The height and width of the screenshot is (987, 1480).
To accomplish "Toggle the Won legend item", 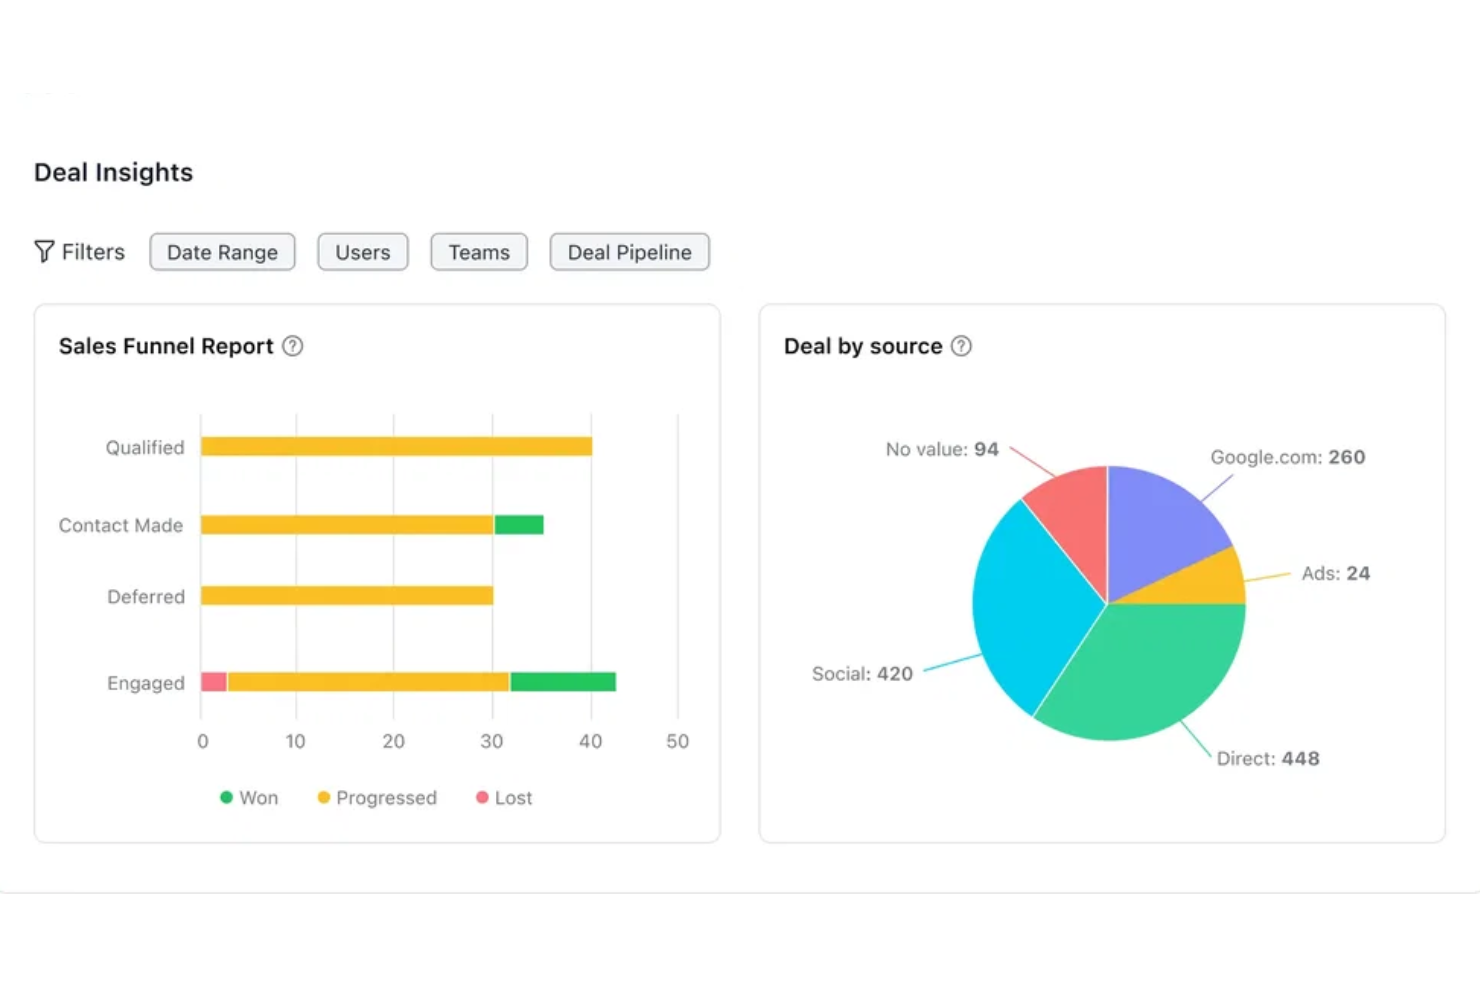I will pyautogui.click(x=249, y=798).
